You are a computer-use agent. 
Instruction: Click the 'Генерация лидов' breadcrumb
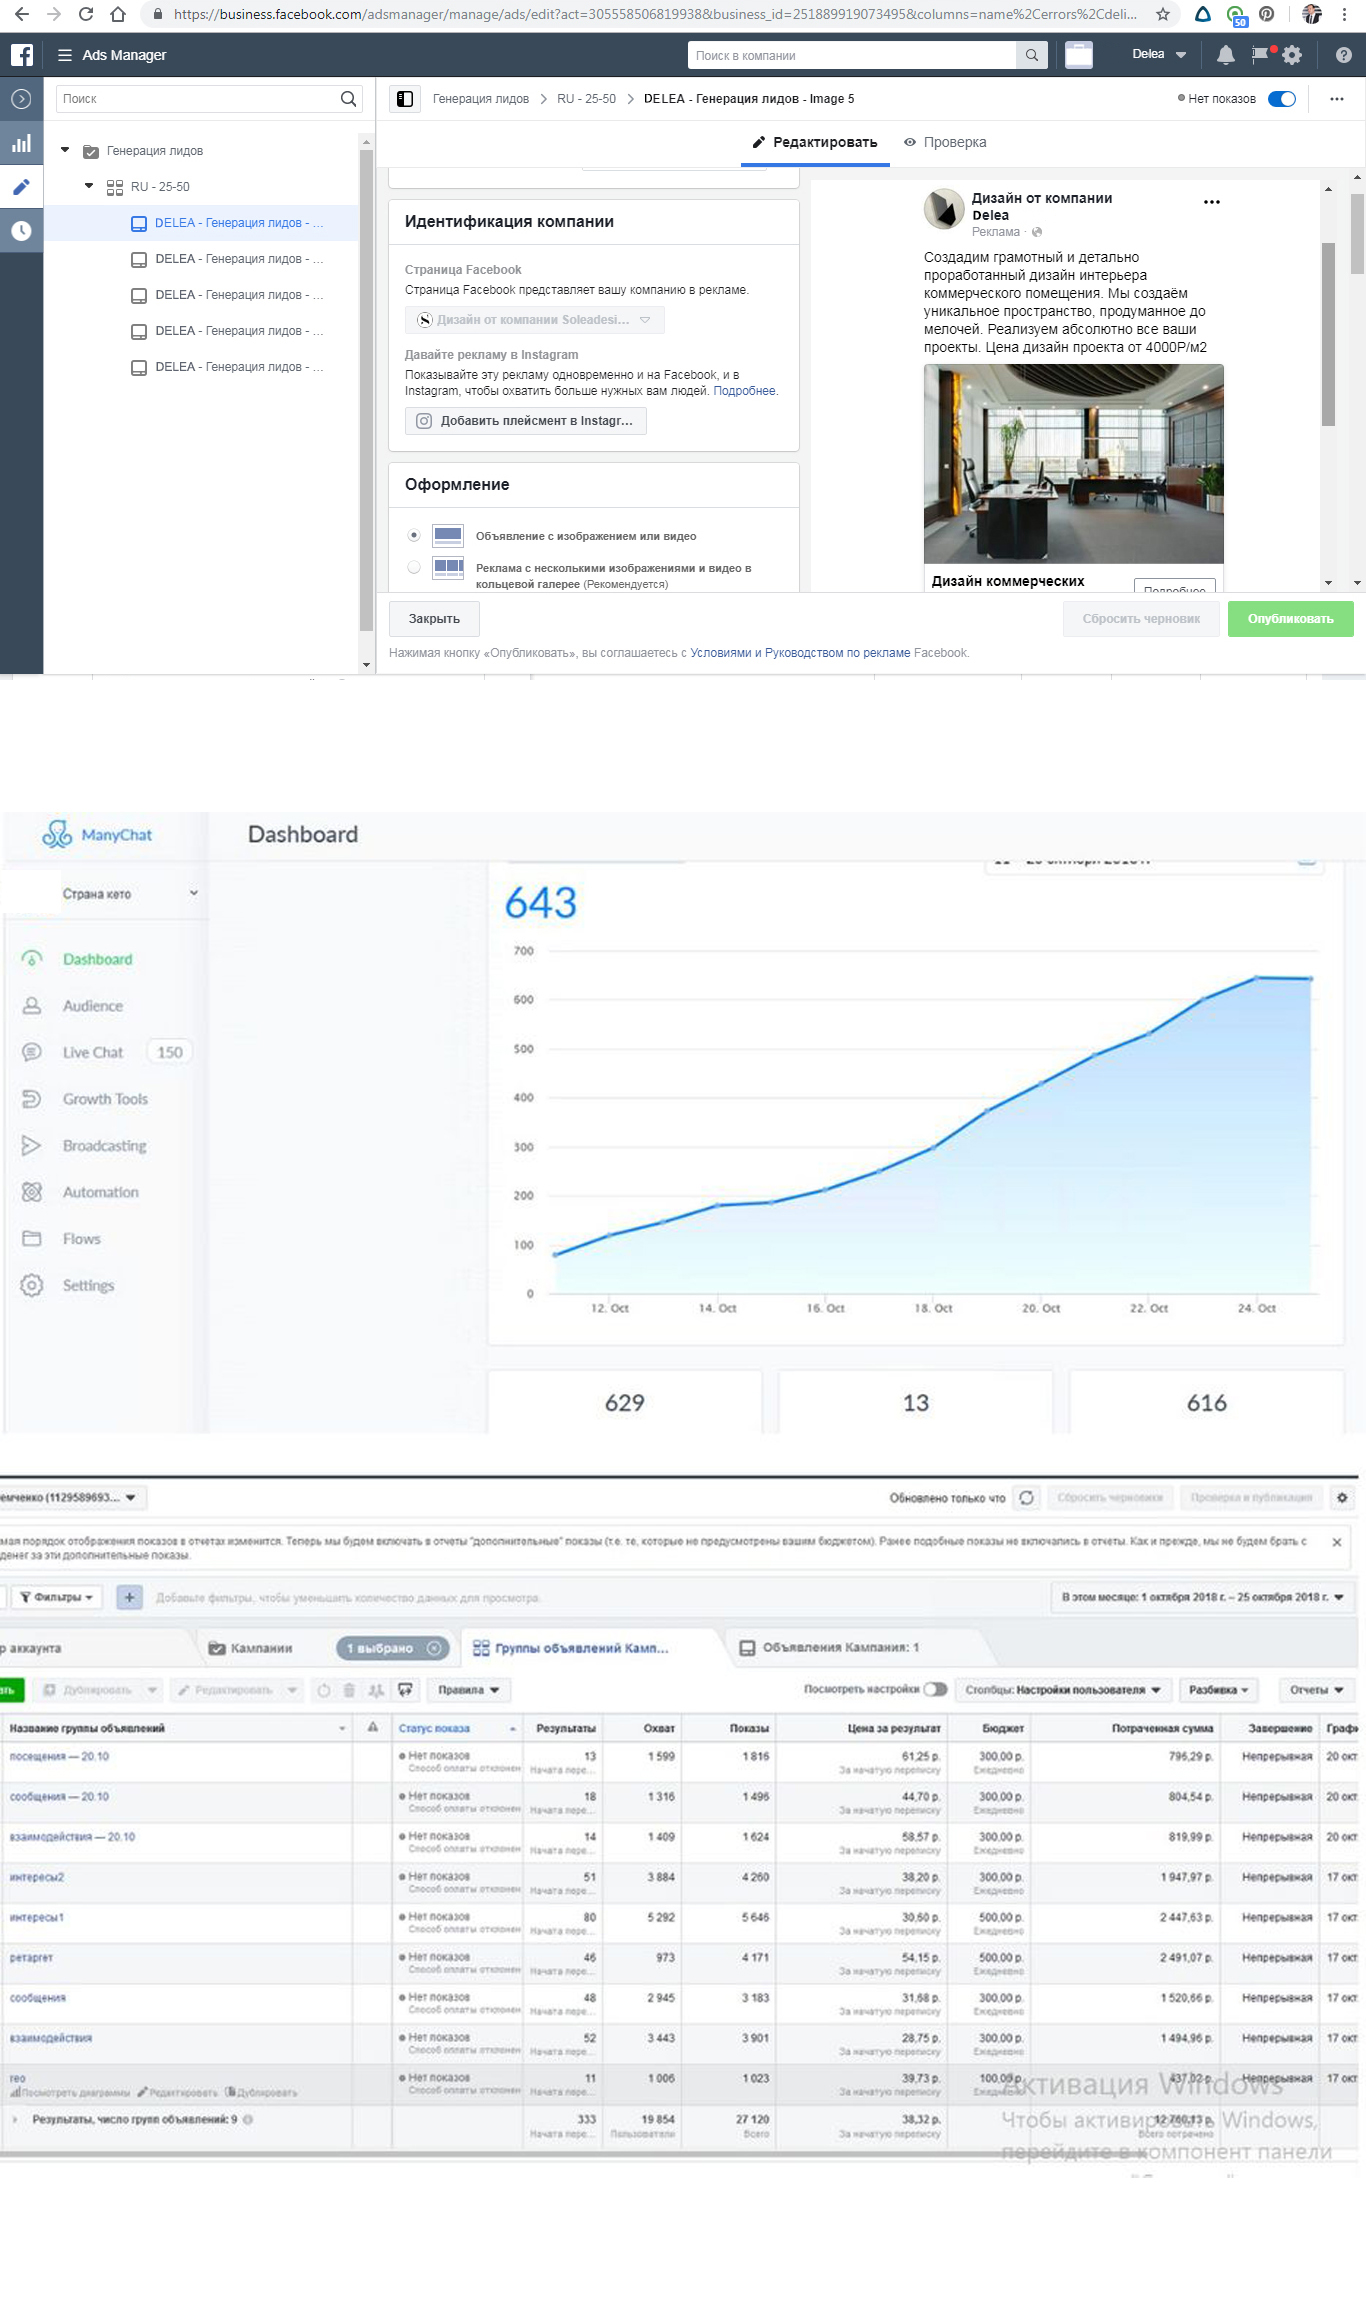pyautogui.click(x=480, y=99)
